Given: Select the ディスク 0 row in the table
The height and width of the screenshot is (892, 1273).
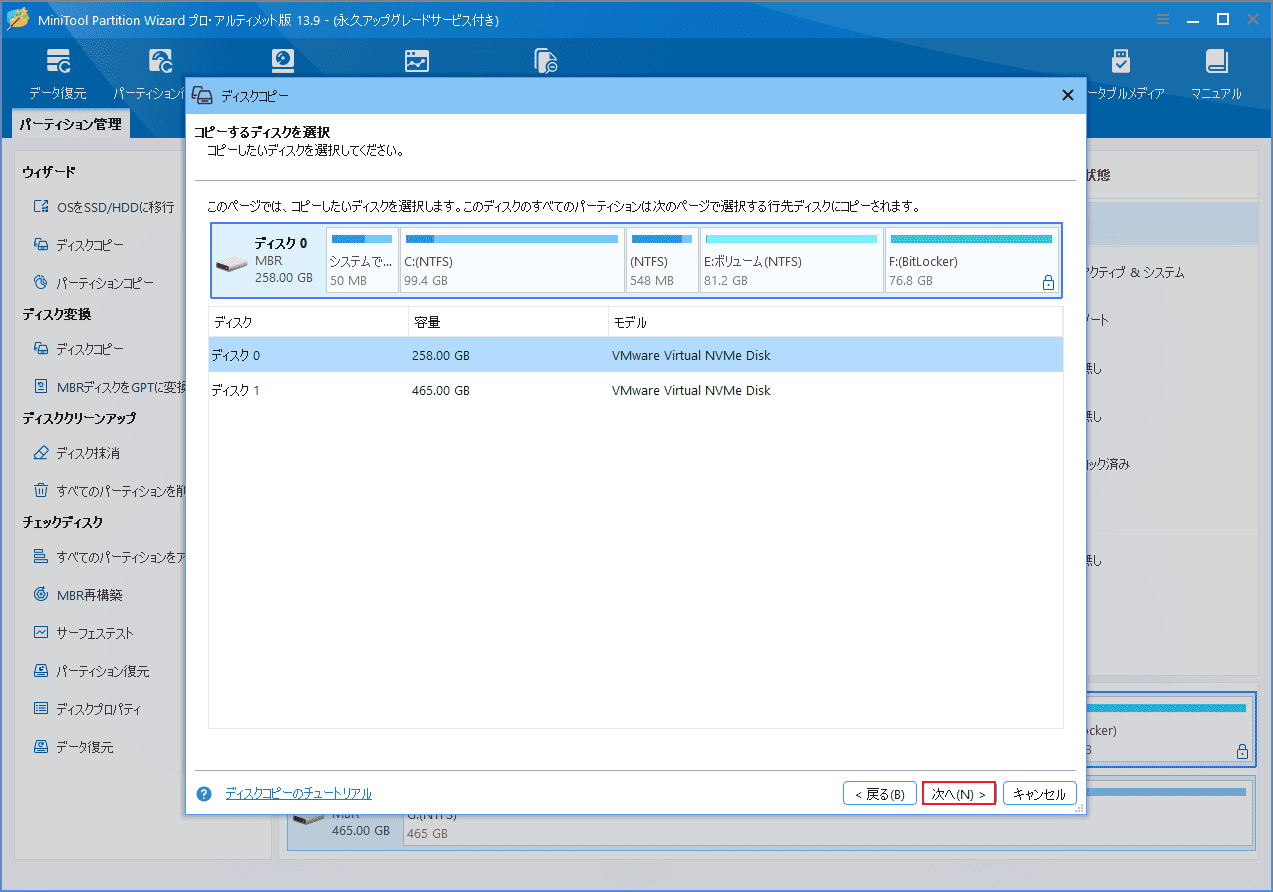Looking at the screenshot, I should pyautogui.click(x=636, y=355).
